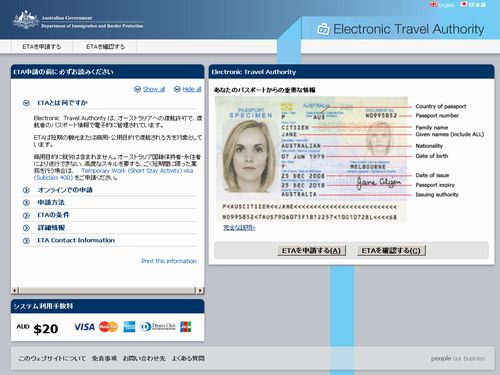Click the JCB card logo
This screenshot has width=500, height=375.
186,327
